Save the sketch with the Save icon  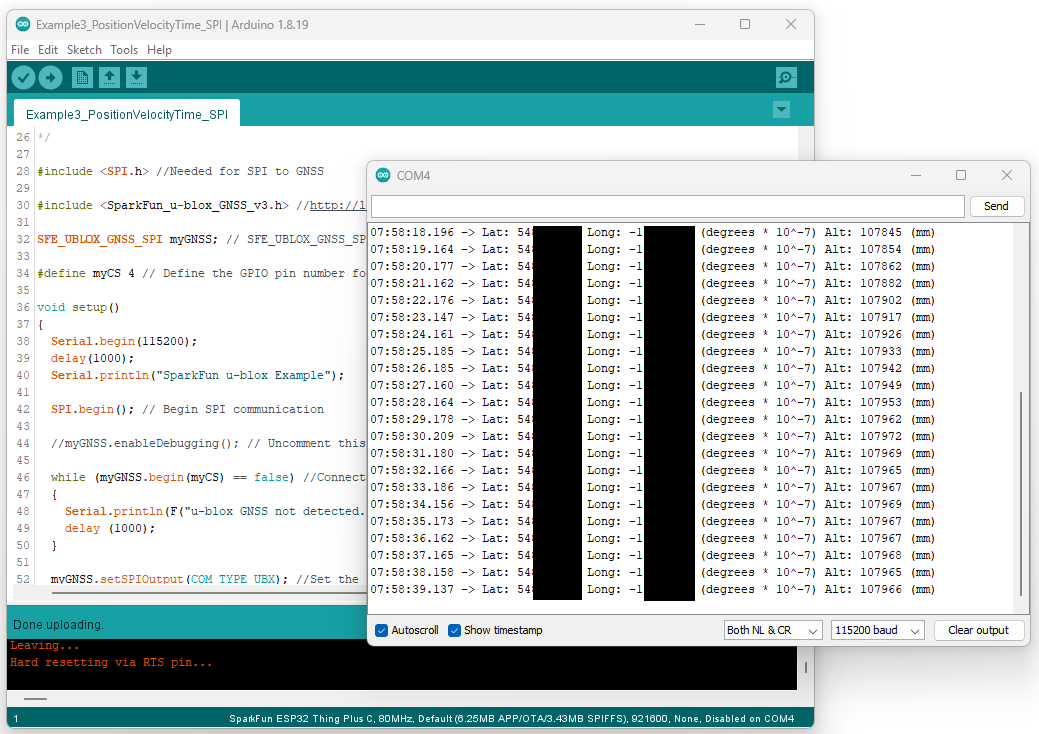coord(136,78)
